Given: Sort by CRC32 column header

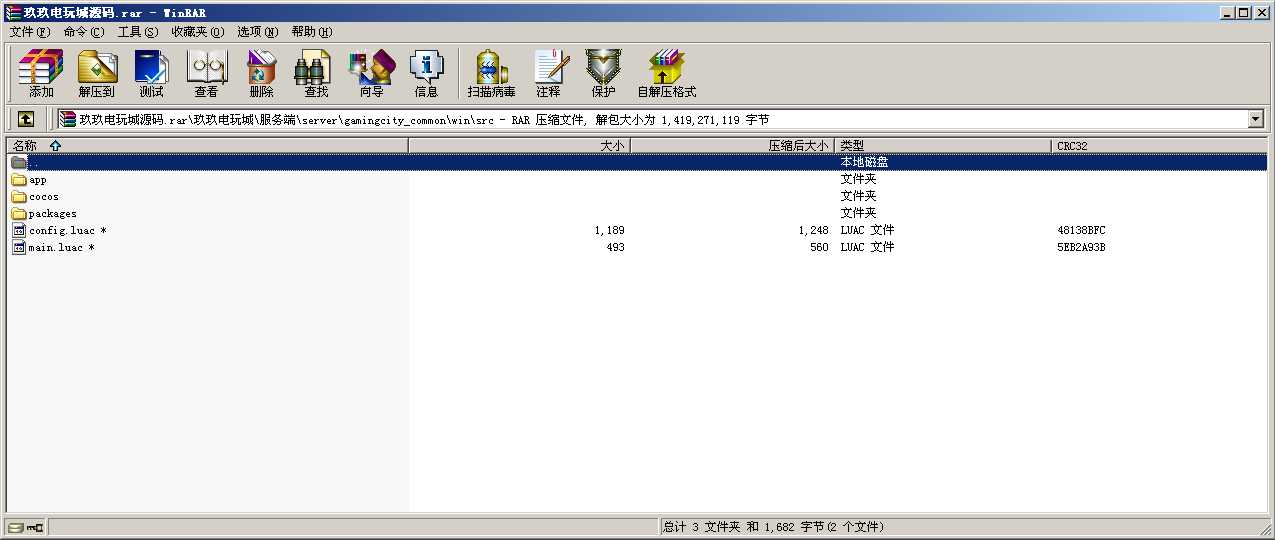Looking at the screenshot, I should point(1160,146).
